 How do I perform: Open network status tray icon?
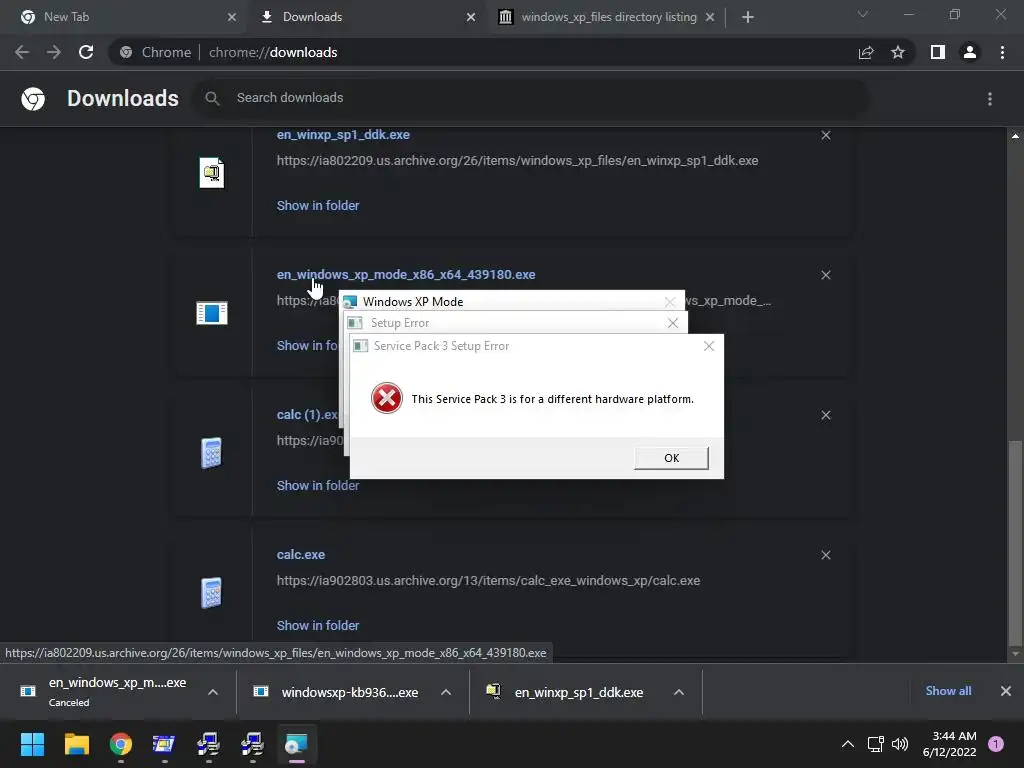click(875, 744)
